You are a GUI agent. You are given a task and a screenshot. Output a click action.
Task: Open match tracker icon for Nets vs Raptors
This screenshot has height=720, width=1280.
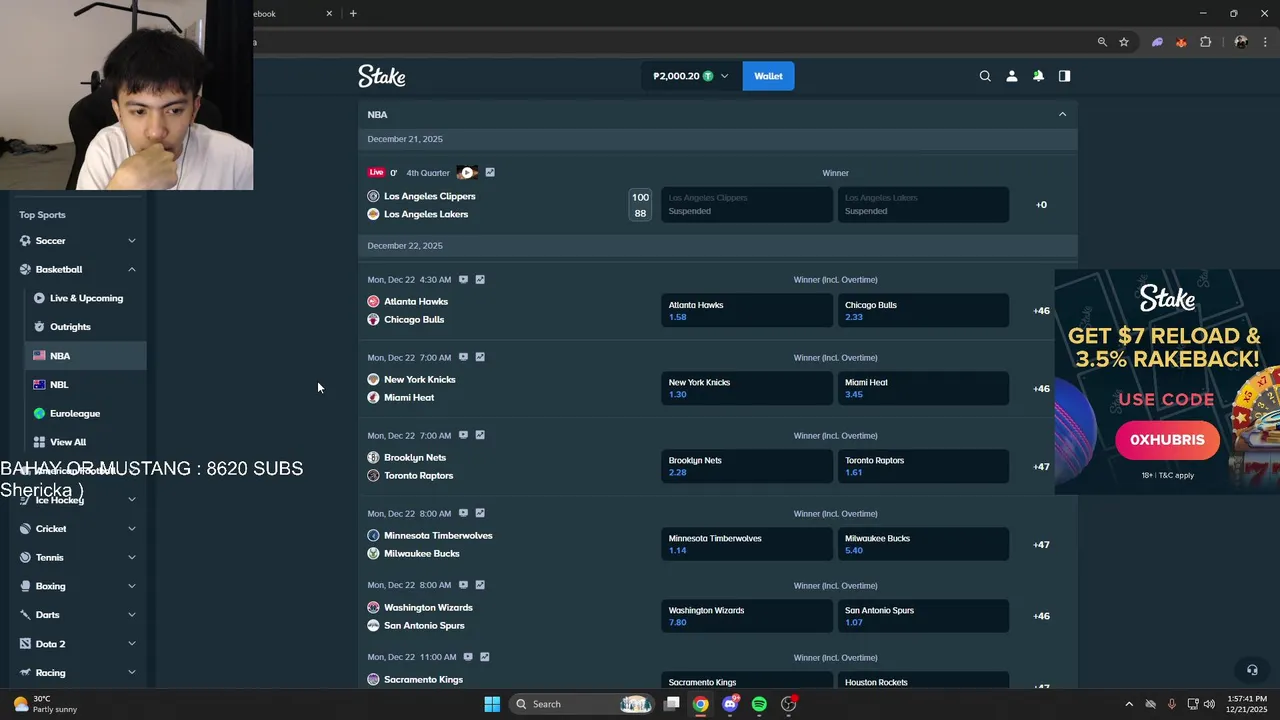463,435
